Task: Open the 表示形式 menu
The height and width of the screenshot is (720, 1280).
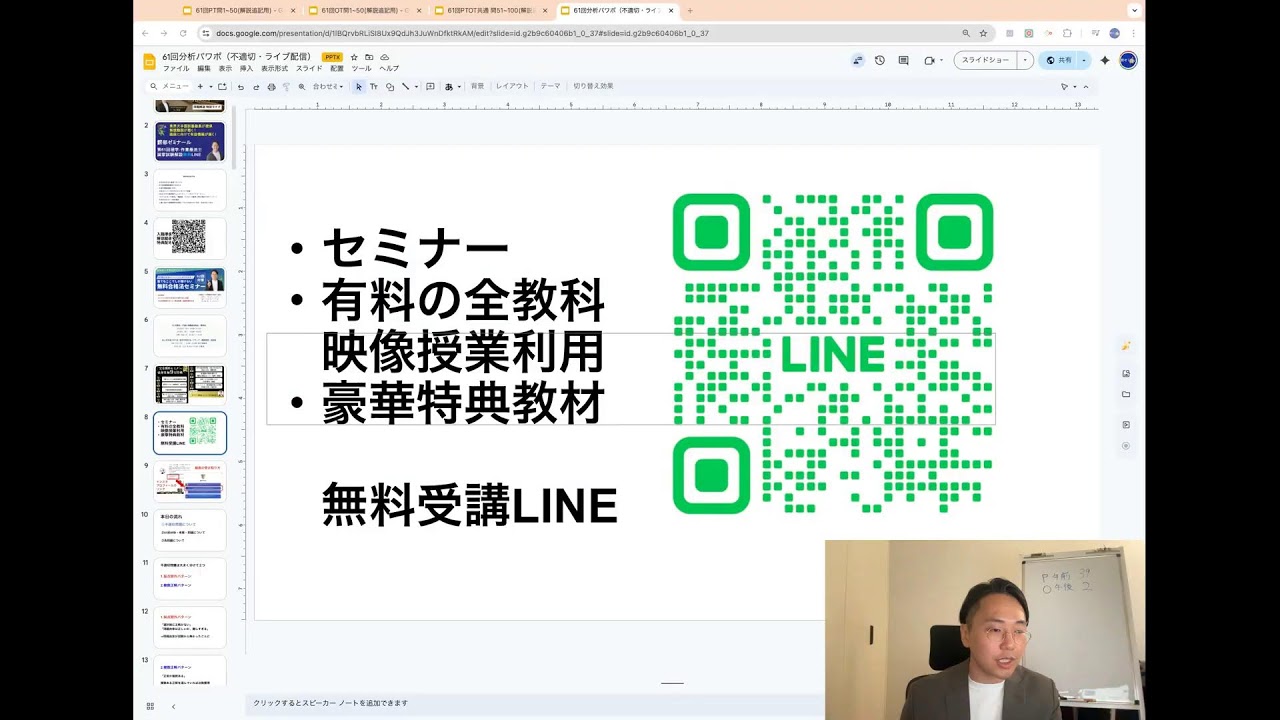Action: click(x=275, y=69)
